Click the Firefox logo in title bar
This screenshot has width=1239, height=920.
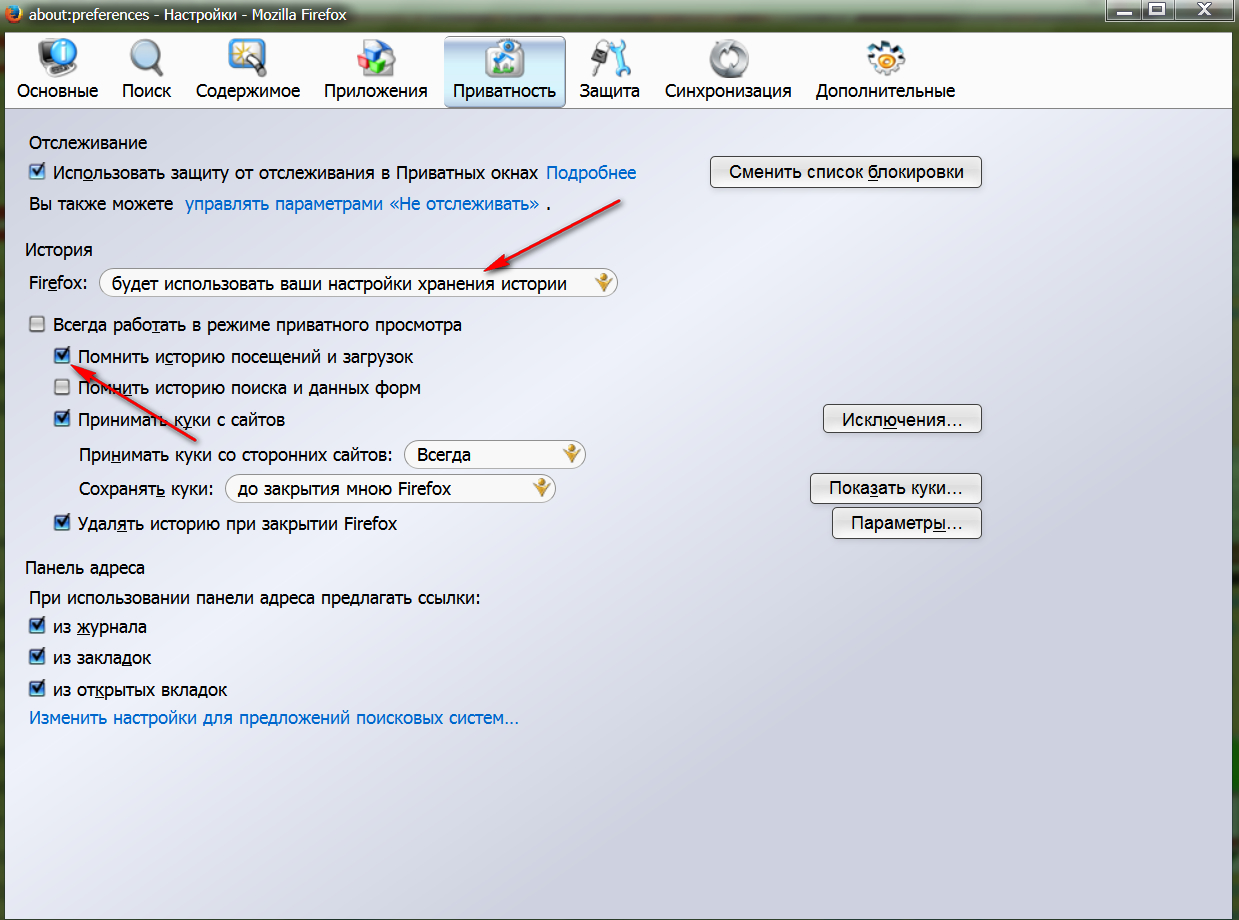[14, 14]
